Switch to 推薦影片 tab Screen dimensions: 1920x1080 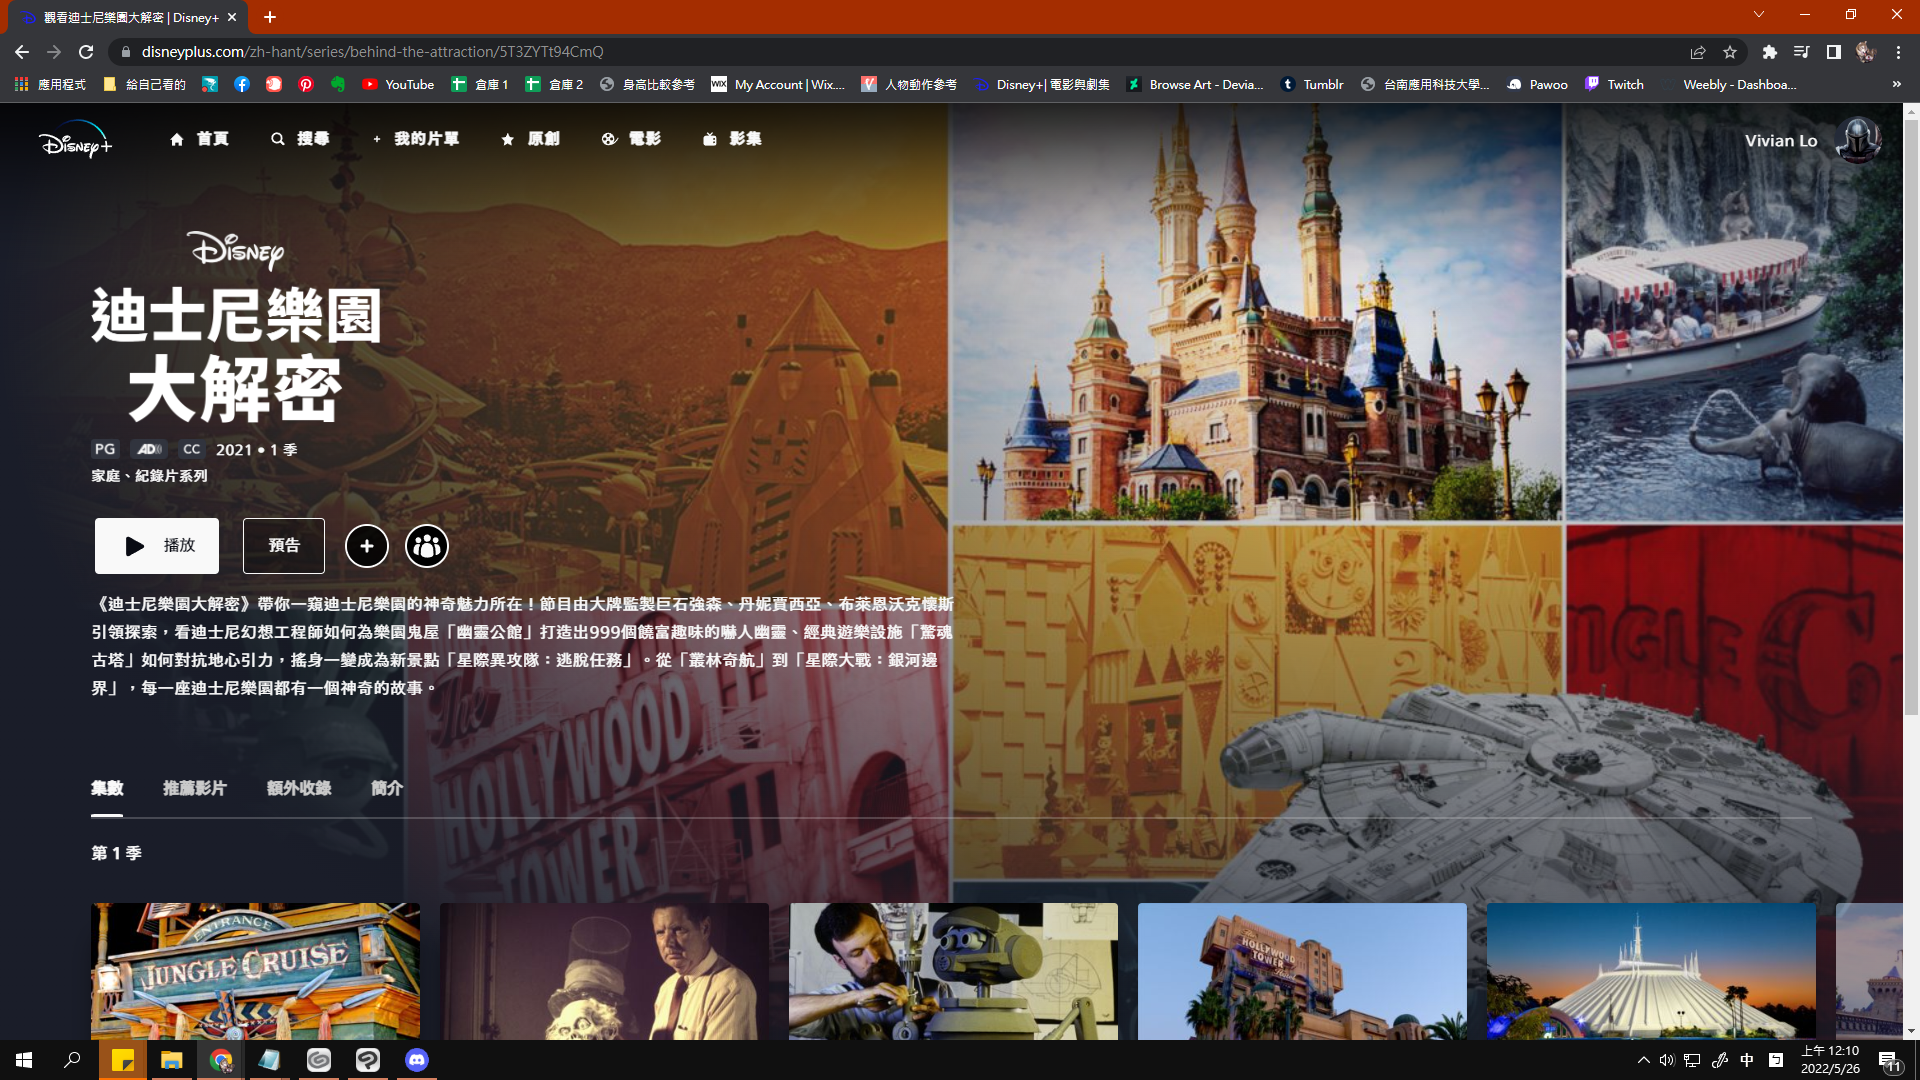[195, 788]
